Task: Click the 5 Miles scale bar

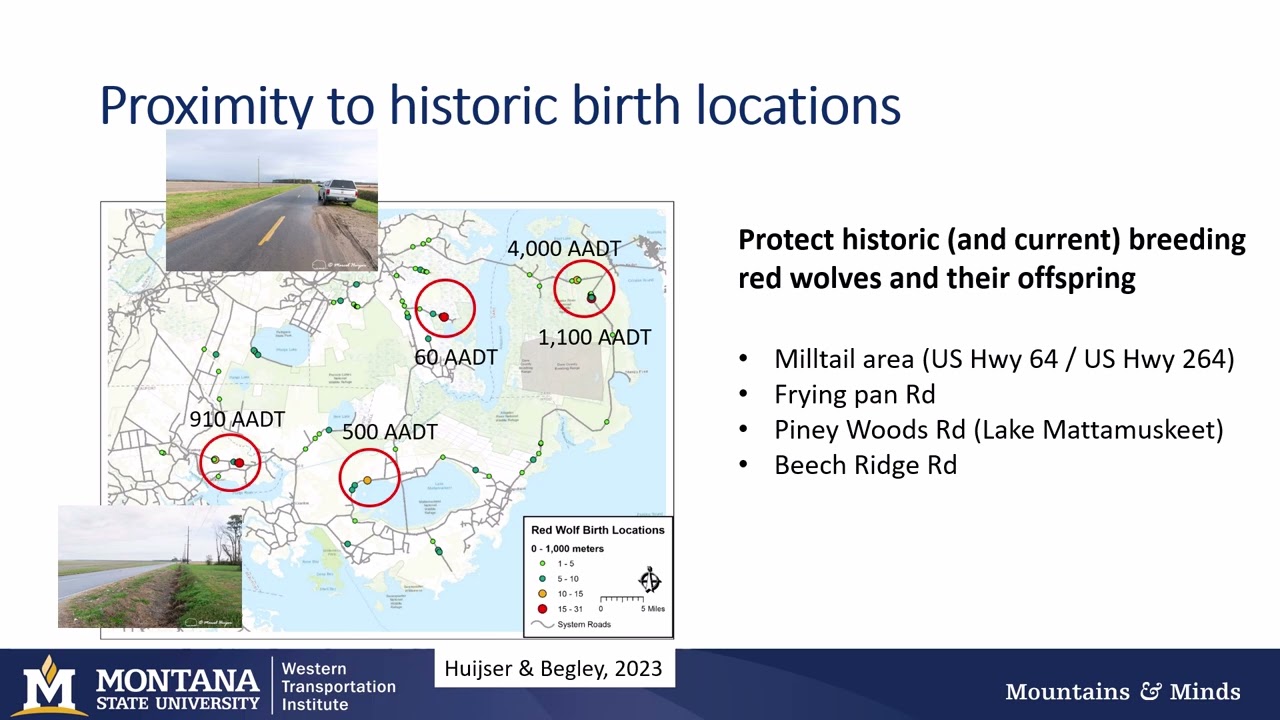Action: coord(632,604)
